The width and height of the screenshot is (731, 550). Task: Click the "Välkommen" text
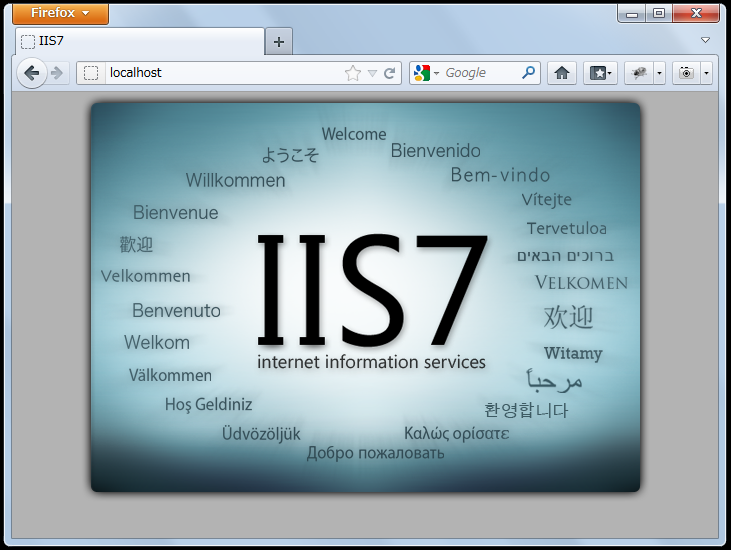[170, 375]
